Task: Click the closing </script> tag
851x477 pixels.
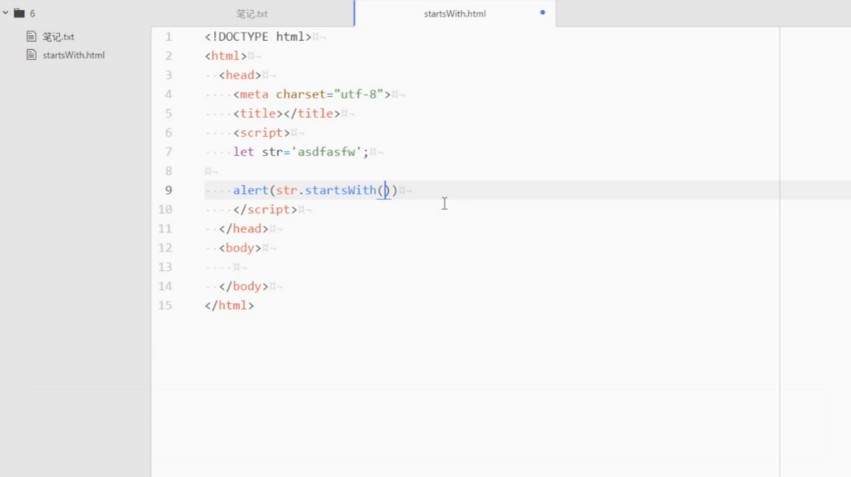Action: tap(265, 209)
